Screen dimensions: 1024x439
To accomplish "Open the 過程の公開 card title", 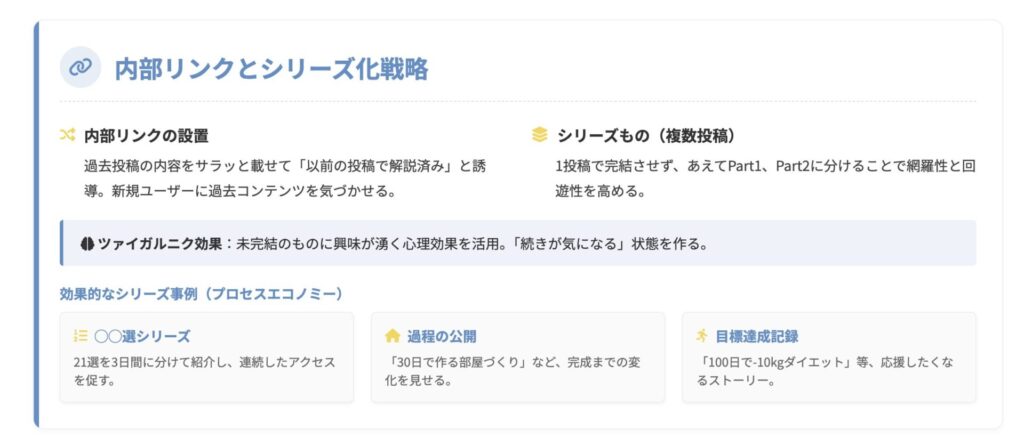I will point(442,336).
